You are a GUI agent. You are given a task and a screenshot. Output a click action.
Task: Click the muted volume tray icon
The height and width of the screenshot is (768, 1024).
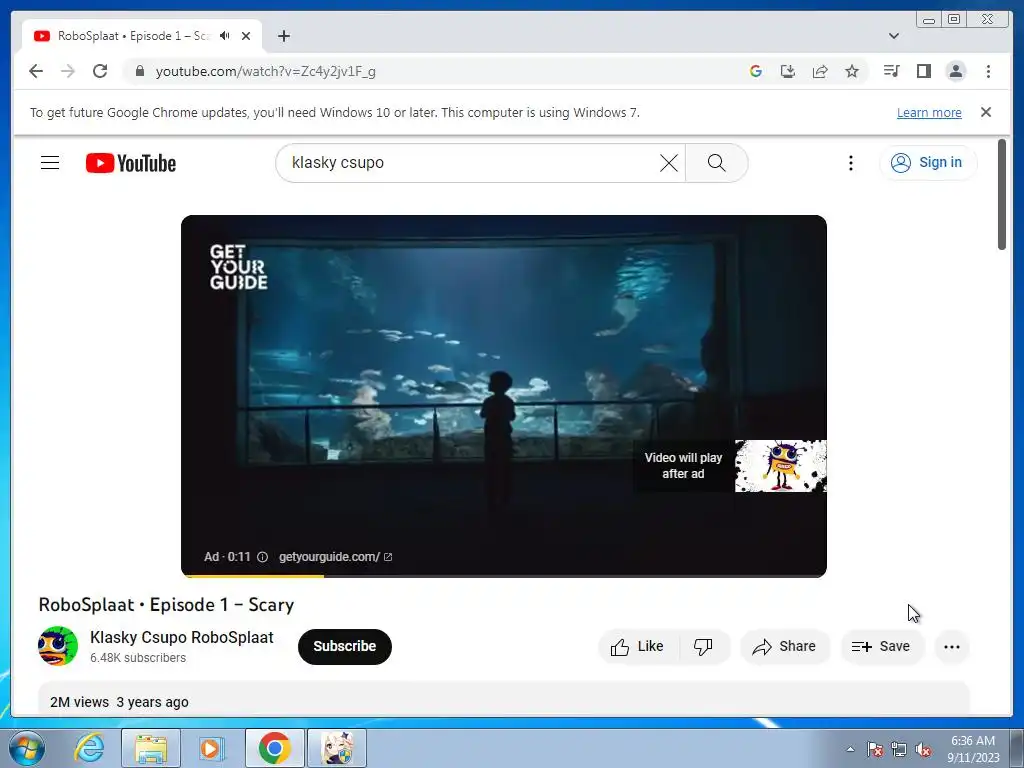pos(923,749)
